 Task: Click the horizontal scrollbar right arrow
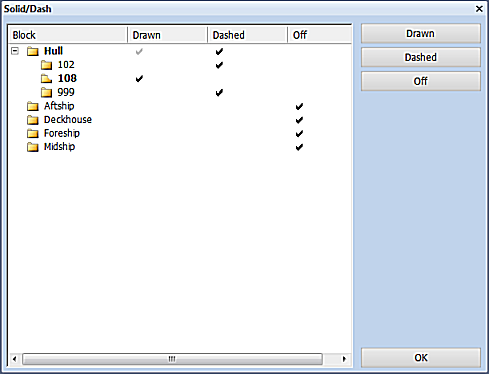344,359
